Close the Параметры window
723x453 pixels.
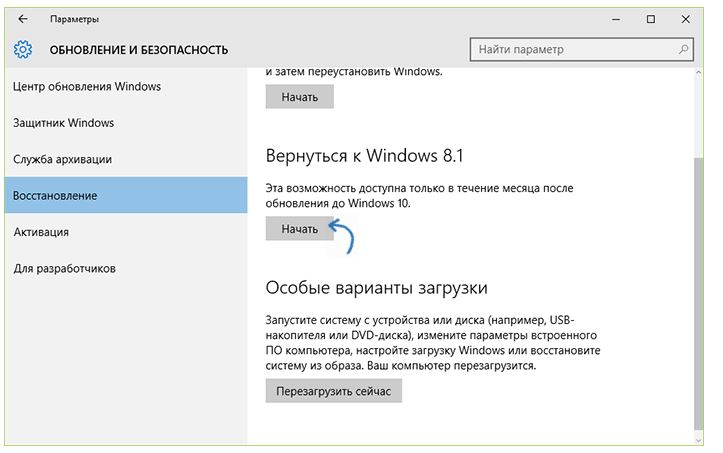pyautogui.click(x=685, y=19)
